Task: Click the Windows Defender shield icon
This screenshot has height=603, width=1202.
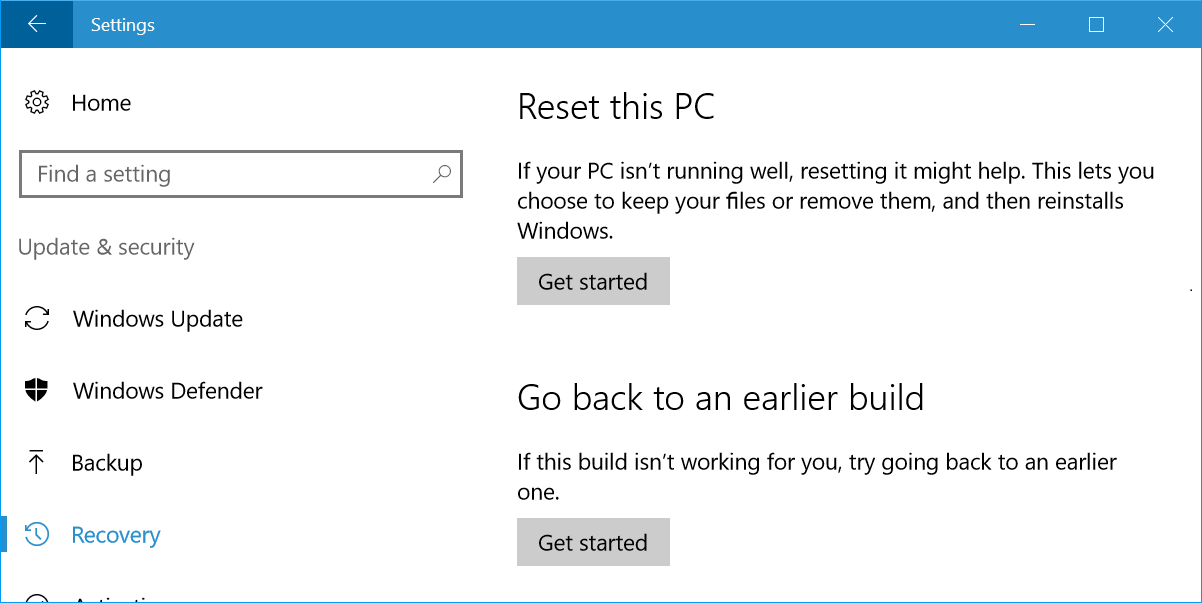Action: tap(38, 391)
